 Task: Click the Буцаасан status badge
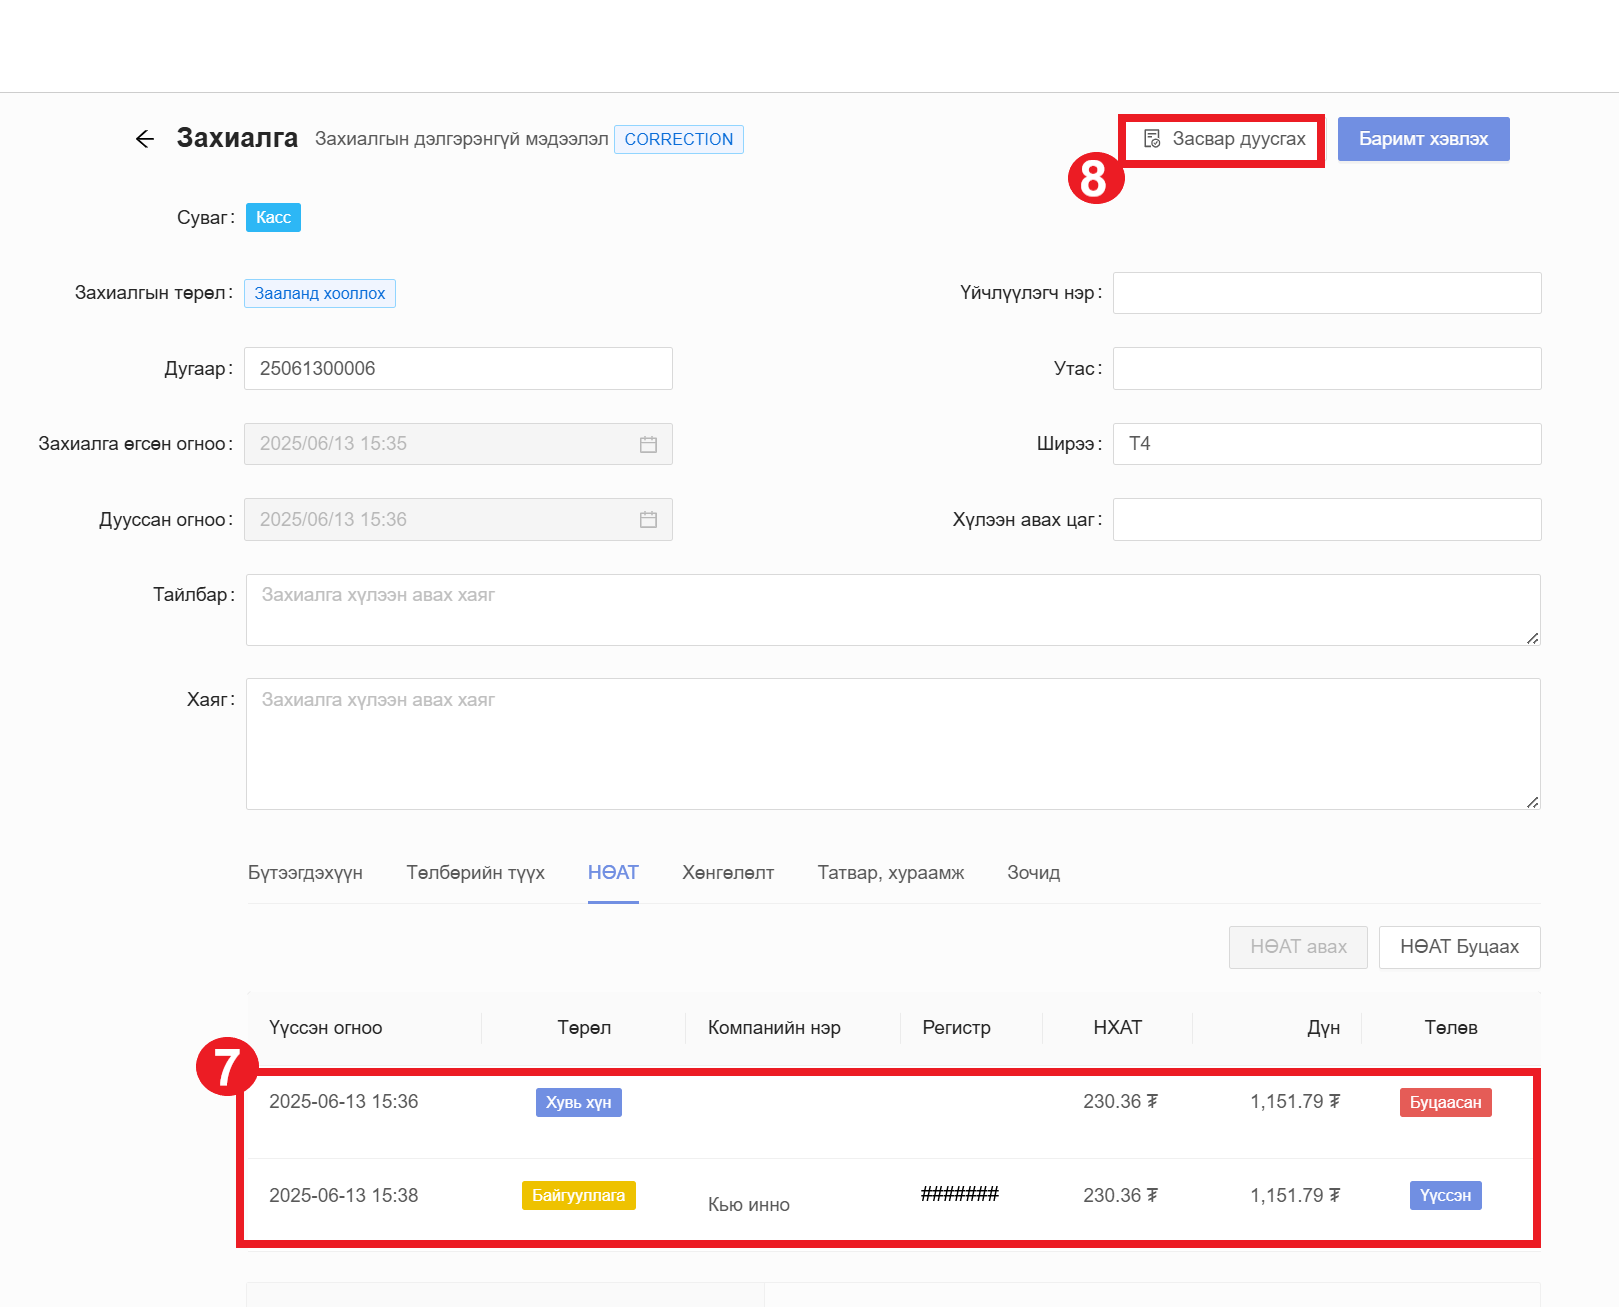click(x=1445, y=1102)
